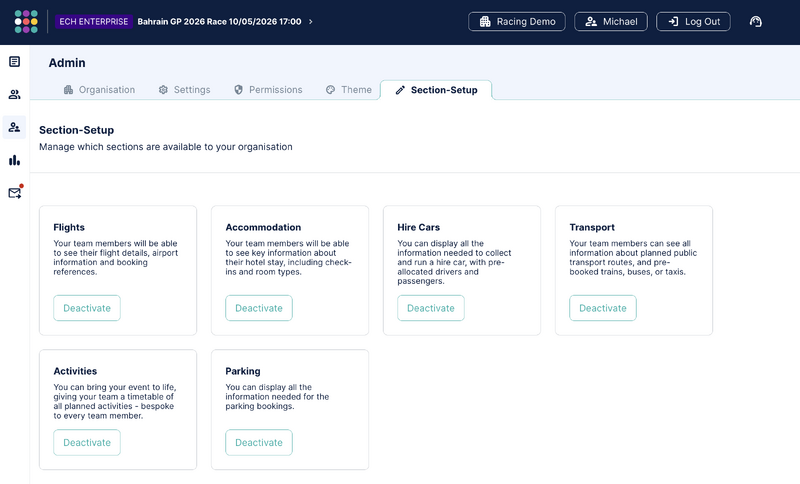Viewport: 800px width, 484px height.
Task: Click the colorful dots app logo
Action: point(26,21)
